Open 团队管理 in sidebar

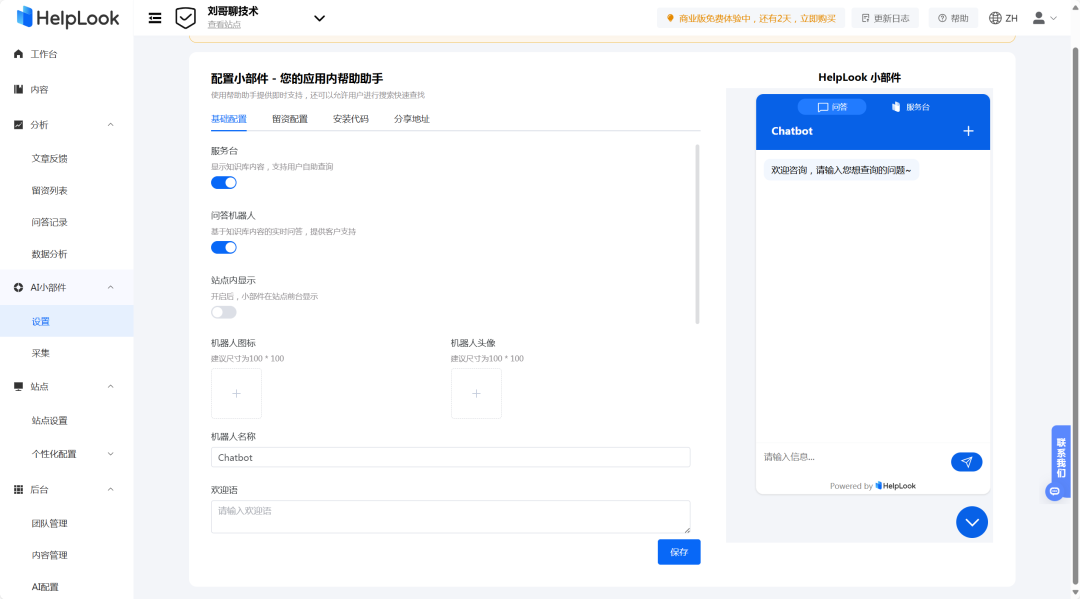(50, 523)
